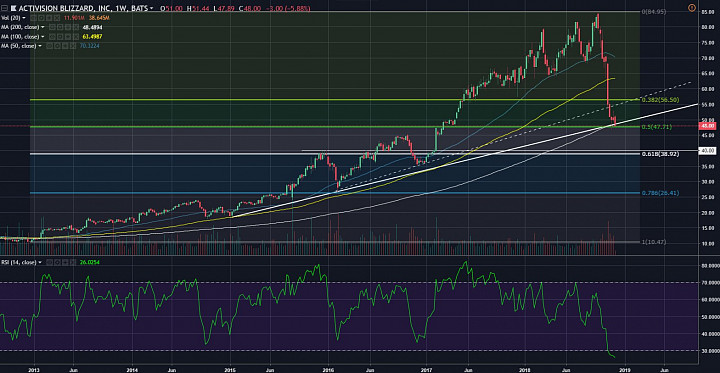Click the 85.00 price scale label
Viewport: 720px width, 373px height.
(x=707, y=11)
